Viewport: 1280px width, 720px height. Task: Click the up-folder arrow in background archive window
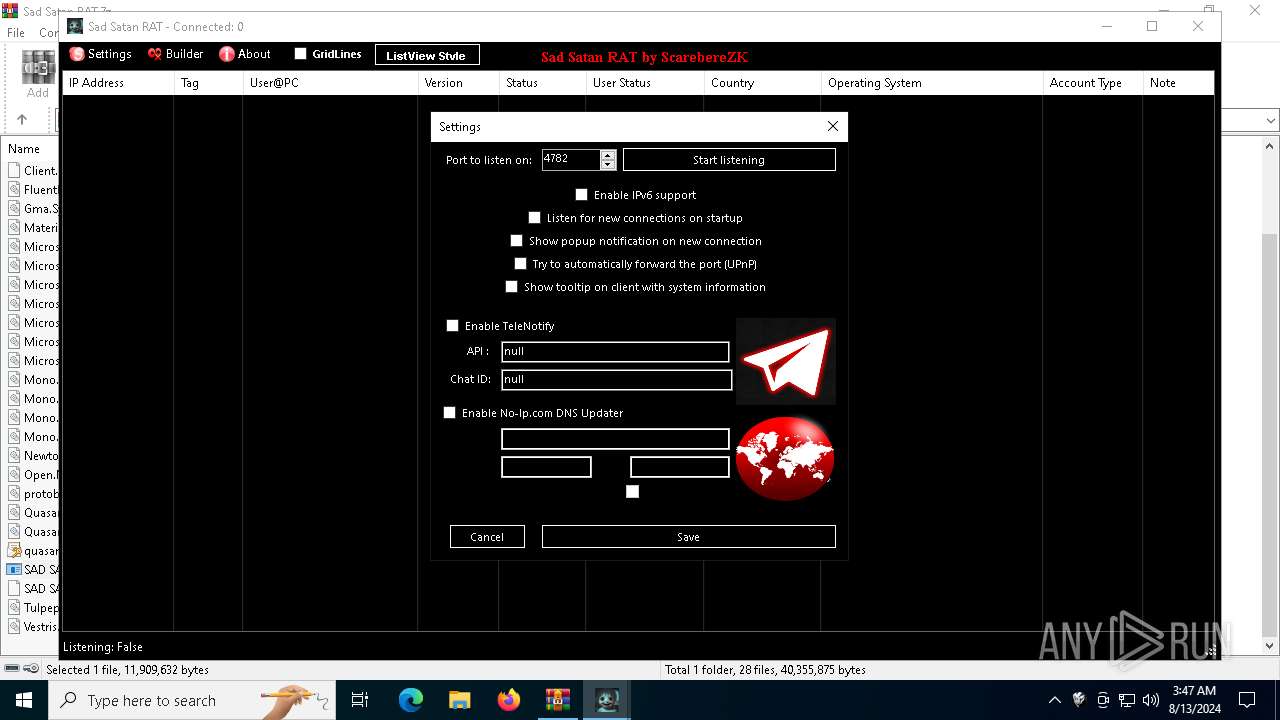(22, 119)
